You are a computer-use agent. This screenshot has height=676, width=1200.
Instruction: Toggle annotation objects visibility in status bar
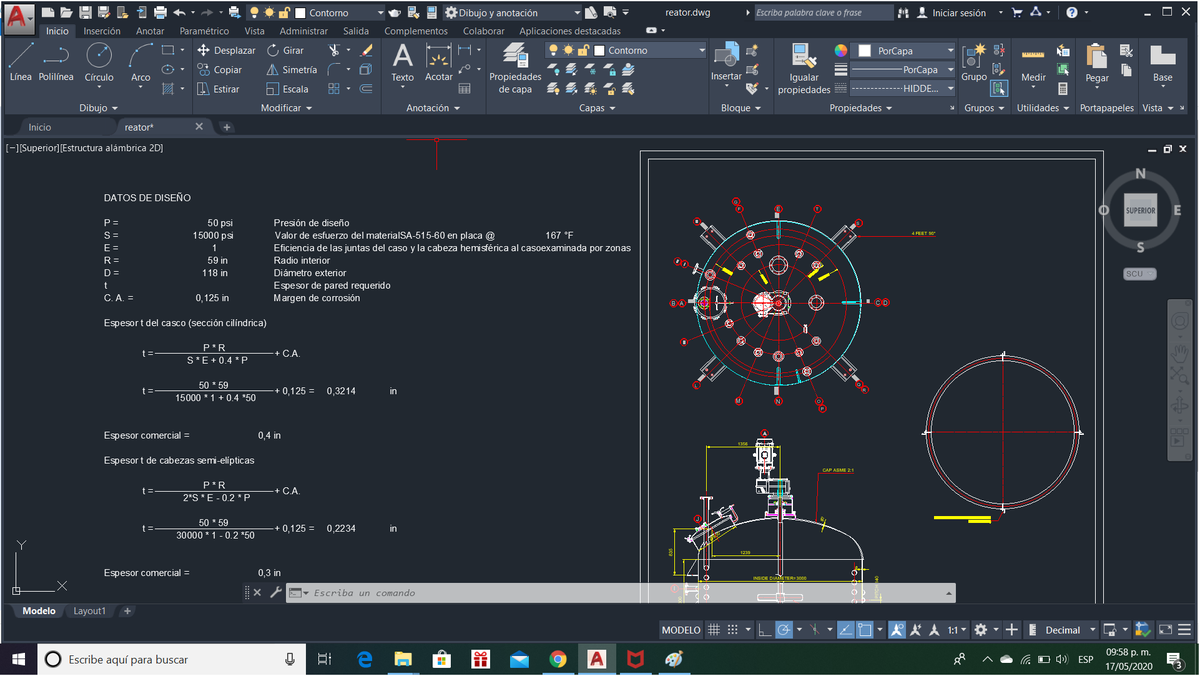(897, 630)
